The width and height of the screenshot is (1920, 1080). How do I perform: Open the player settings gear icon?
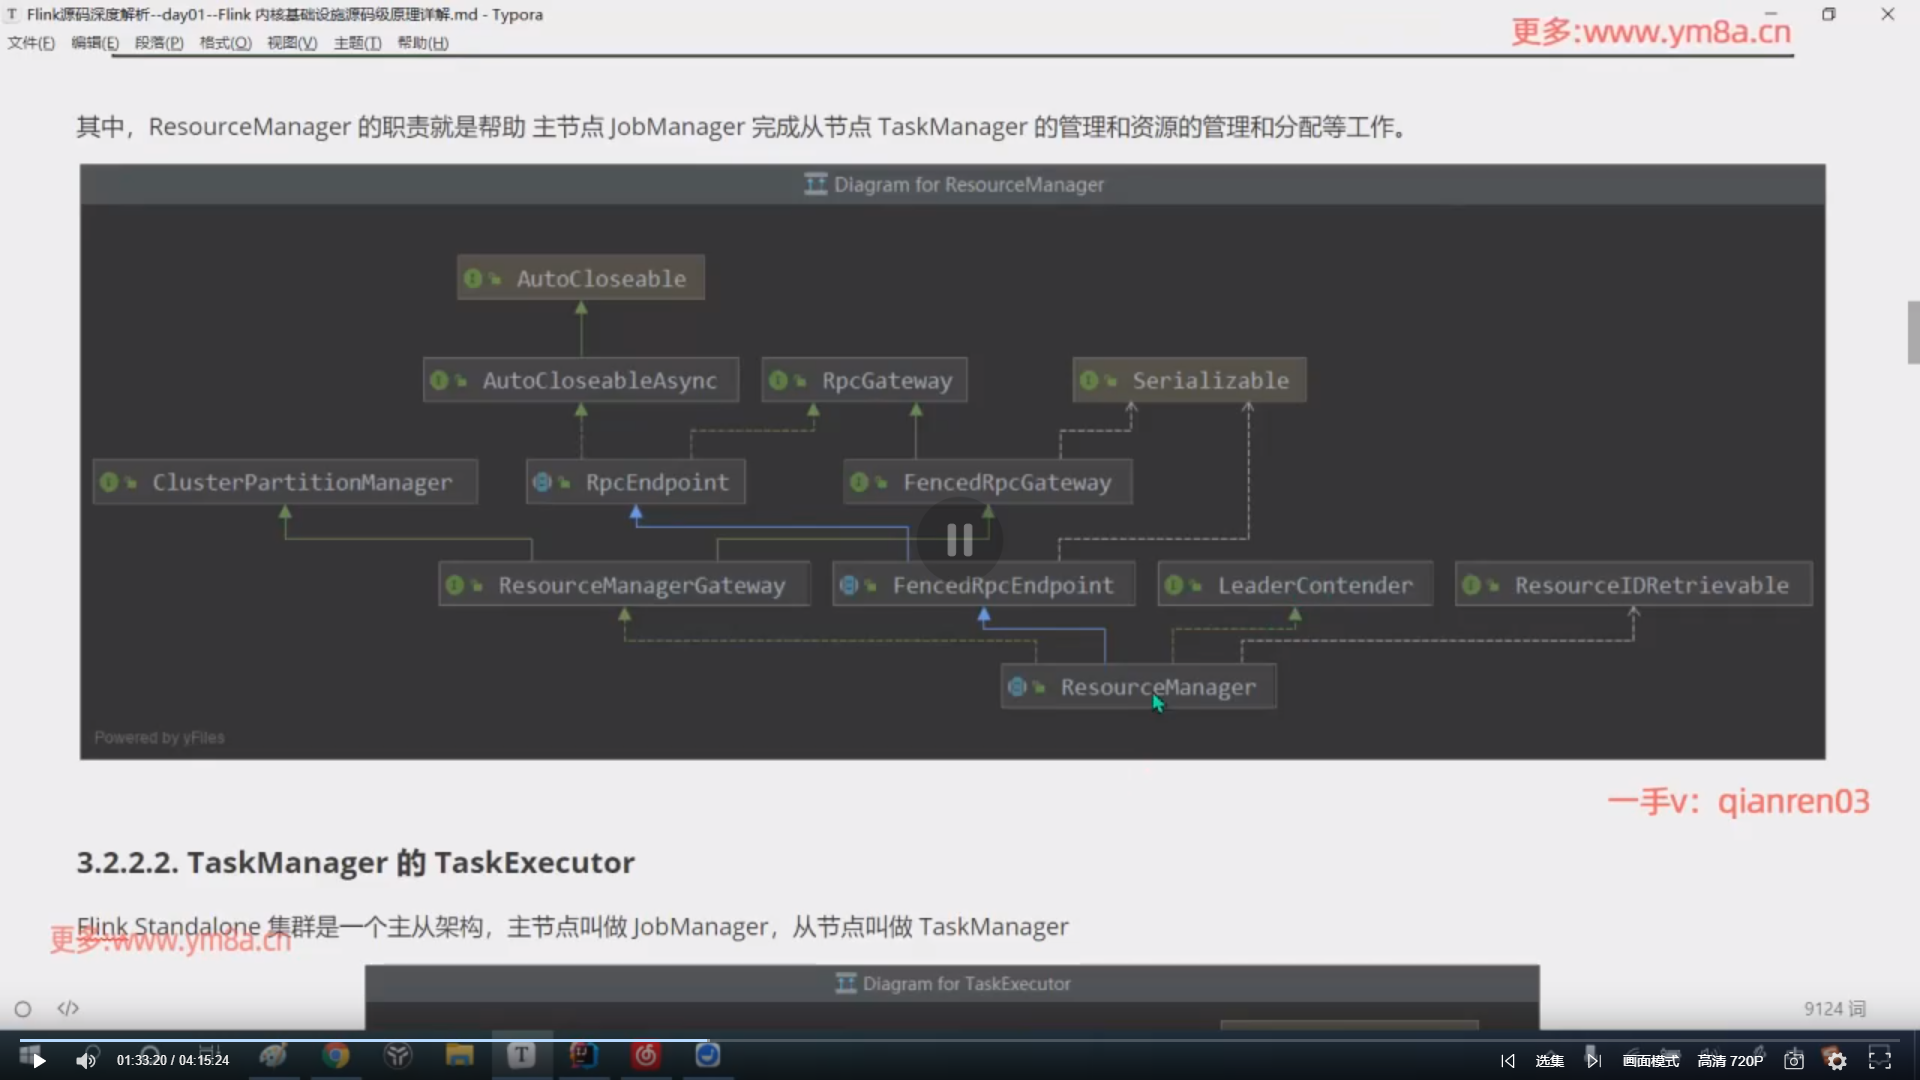1837,1061
